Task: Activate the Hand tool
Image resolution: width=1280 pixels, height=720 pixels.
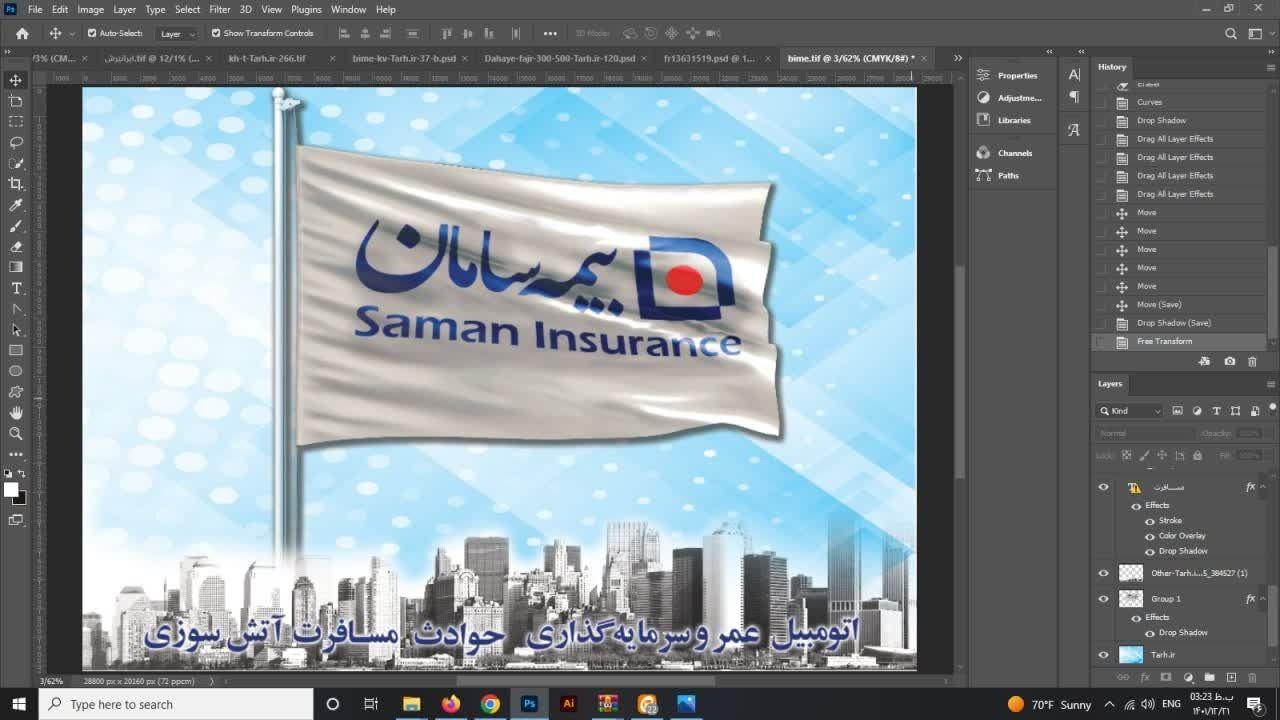Action: pyautogui.click(x=16, y=412)
